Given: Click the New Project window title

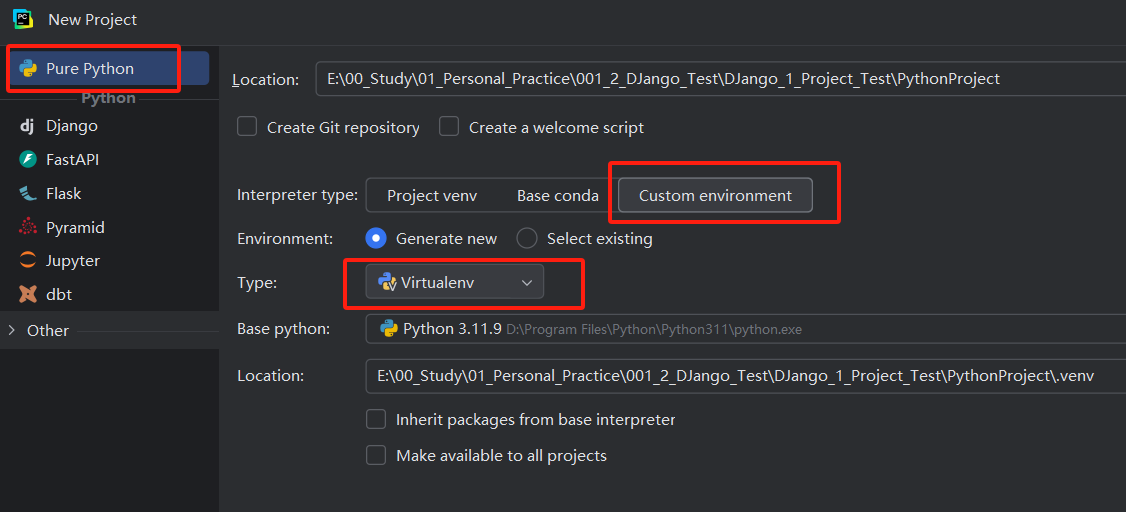Looking at the screenshot, I should (x=93, y=20).
